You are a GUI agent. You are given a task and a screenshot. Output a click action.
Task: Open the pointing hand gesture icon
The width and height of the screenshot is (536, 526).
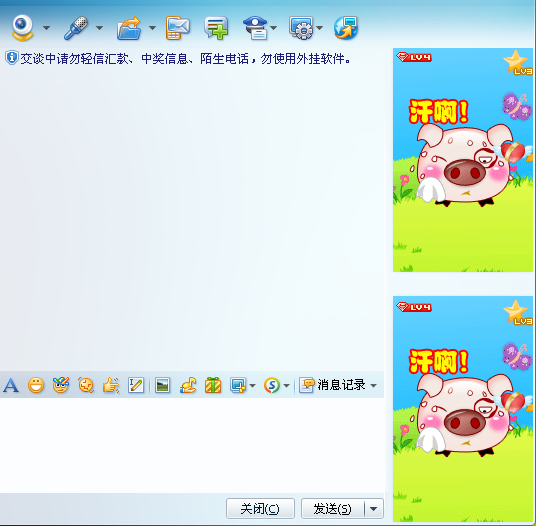111,385
